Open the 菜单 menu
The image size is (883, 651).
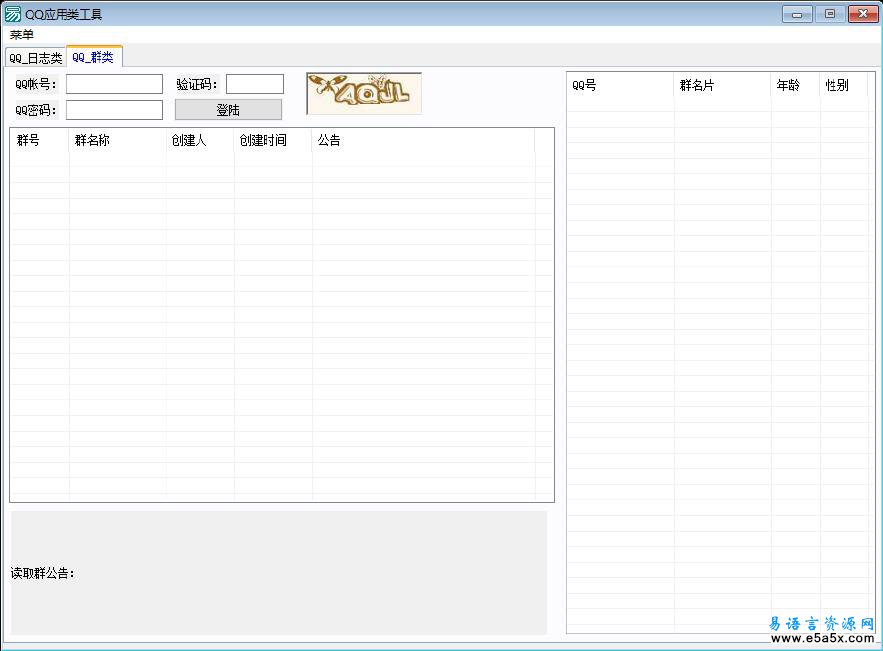(x=22, y=35)
